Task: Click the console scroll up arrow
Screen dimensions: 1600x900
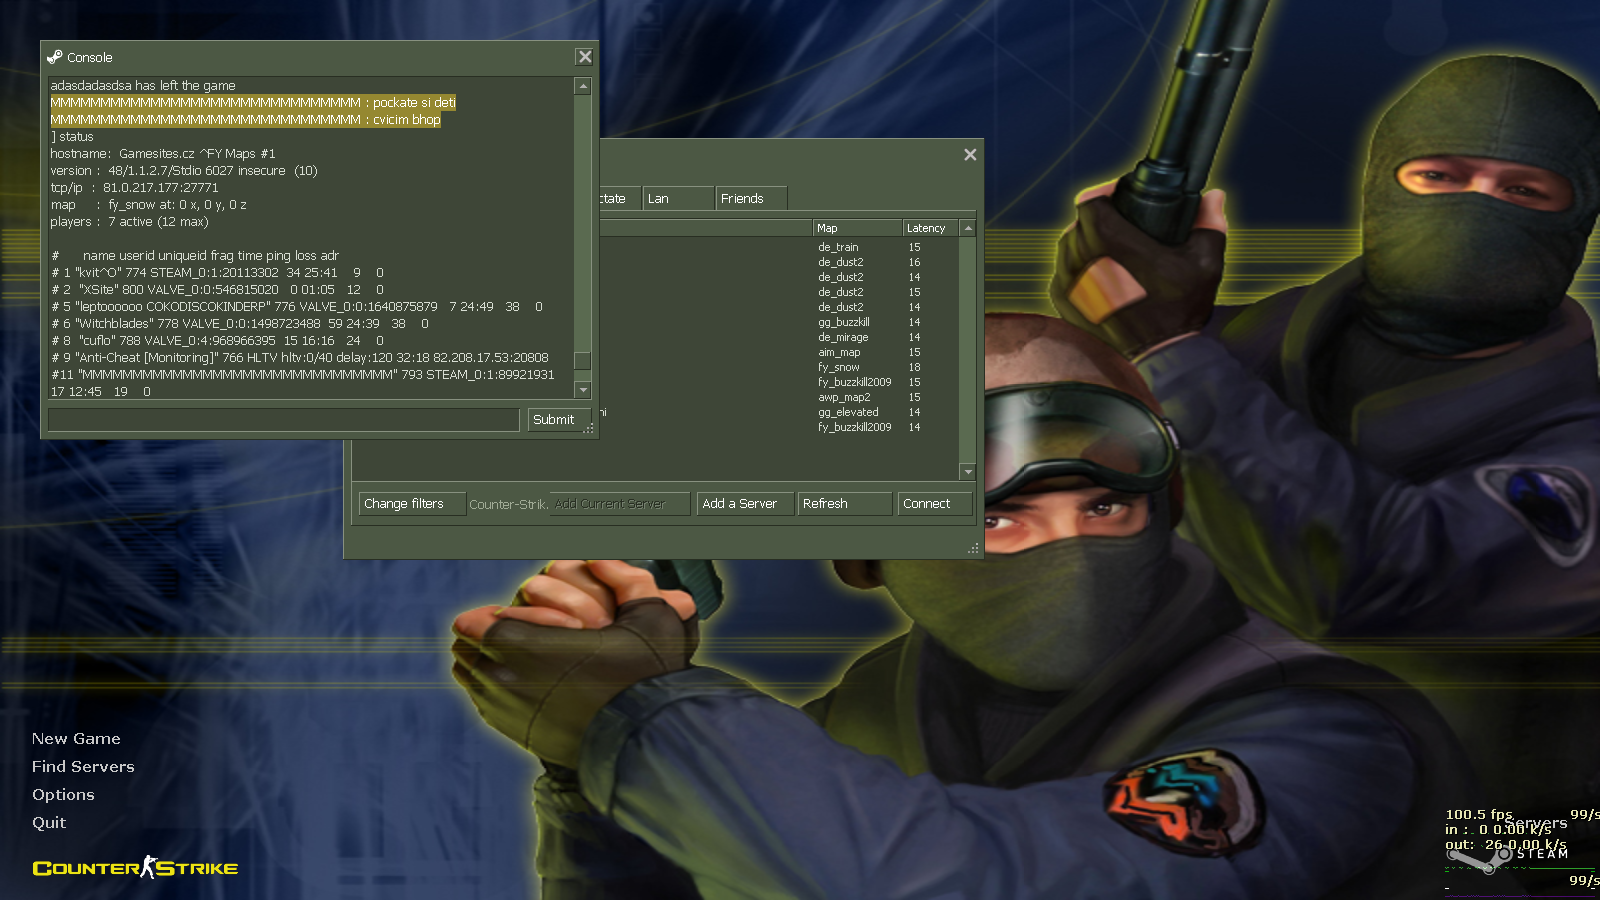Action: click(x=583, y=87)
